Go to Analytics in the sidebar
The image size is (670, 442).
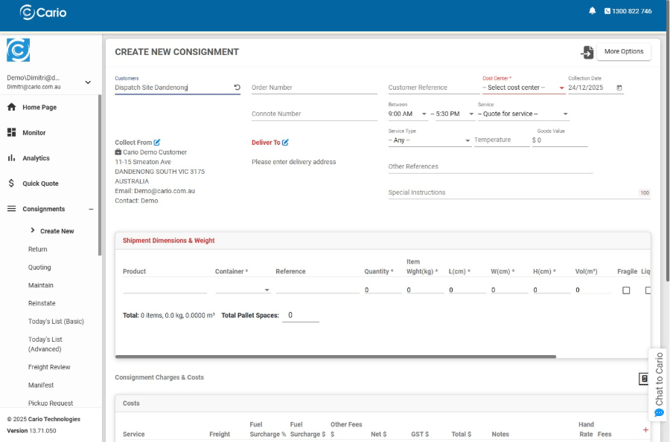[x=36, y=158]
